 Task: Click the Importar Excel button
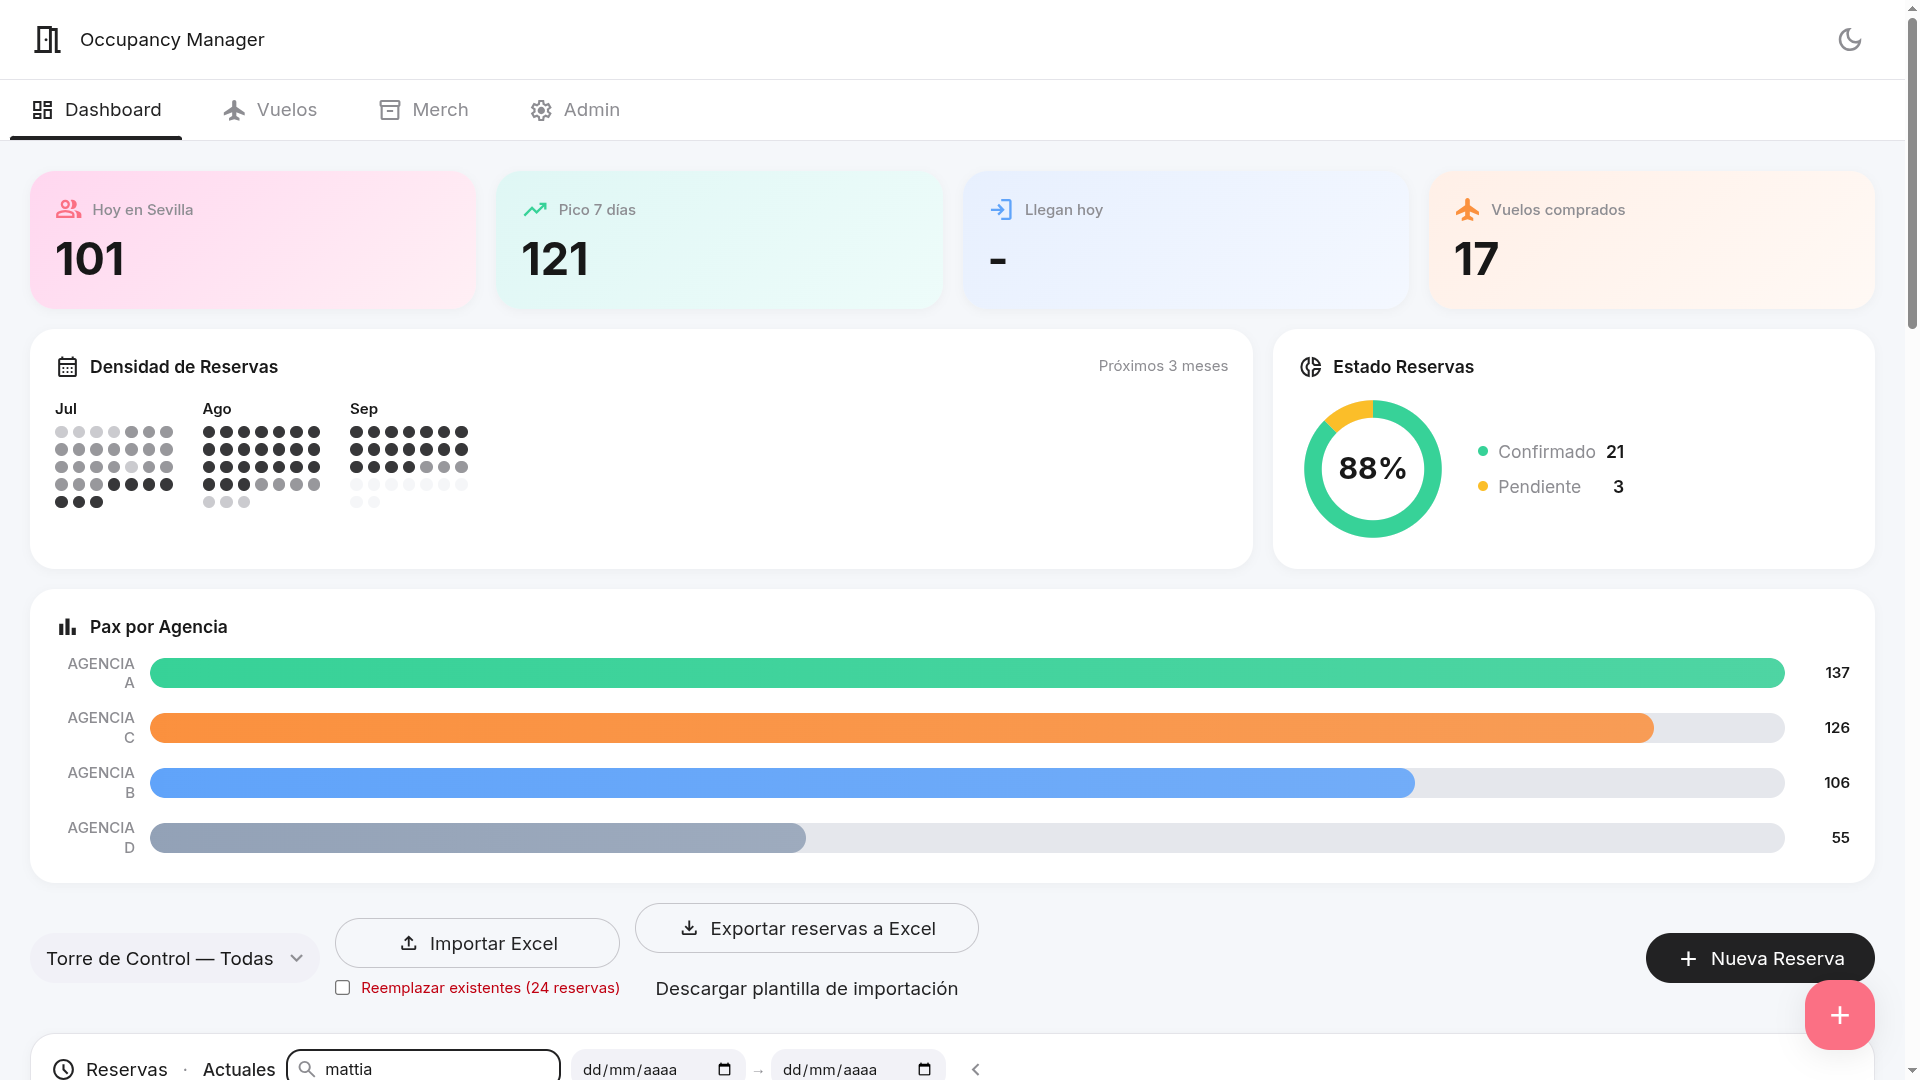point(477,943)
